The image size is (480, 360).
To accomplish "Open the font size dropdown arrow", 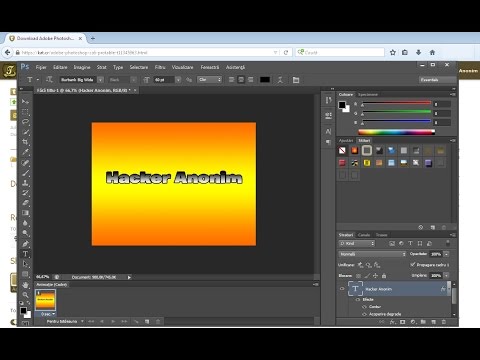I will pos(178,80).
